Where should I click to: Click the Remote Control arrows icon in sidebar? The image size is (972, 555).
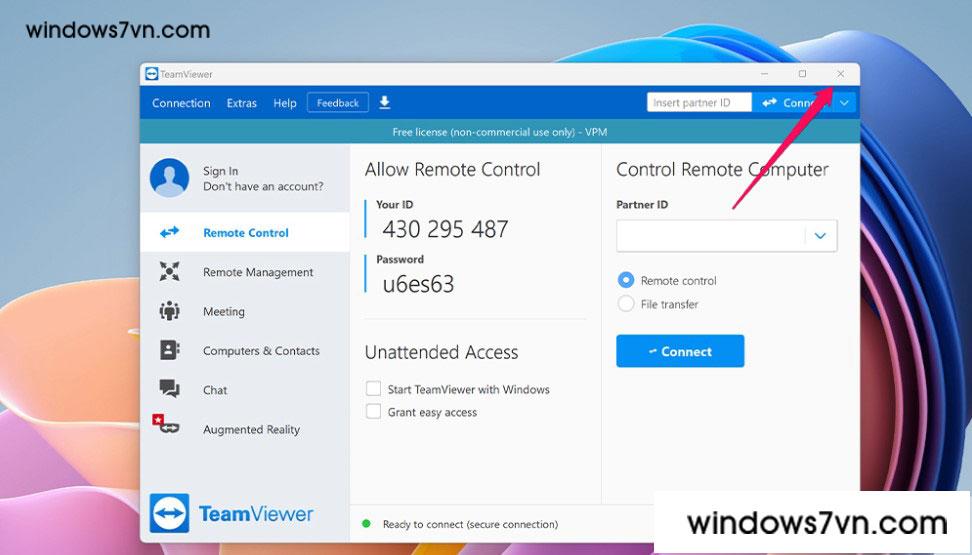click(169, 233)
